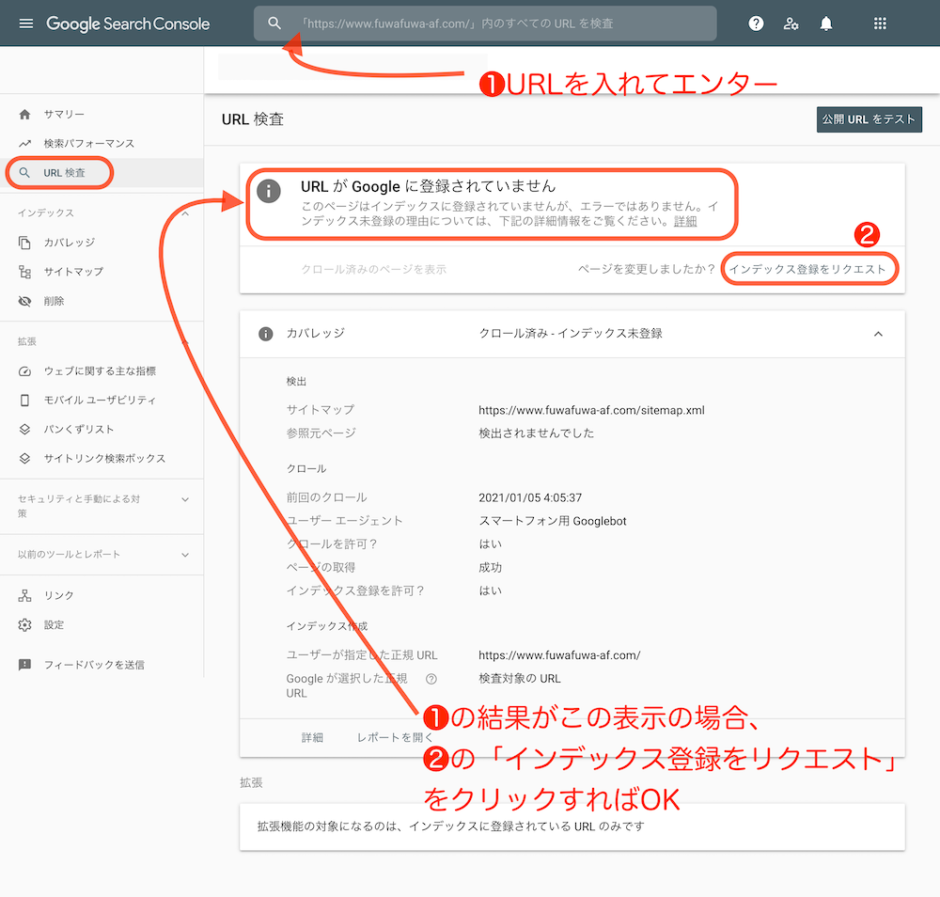Click インデックス登録をリクエスト

[808, 269]
